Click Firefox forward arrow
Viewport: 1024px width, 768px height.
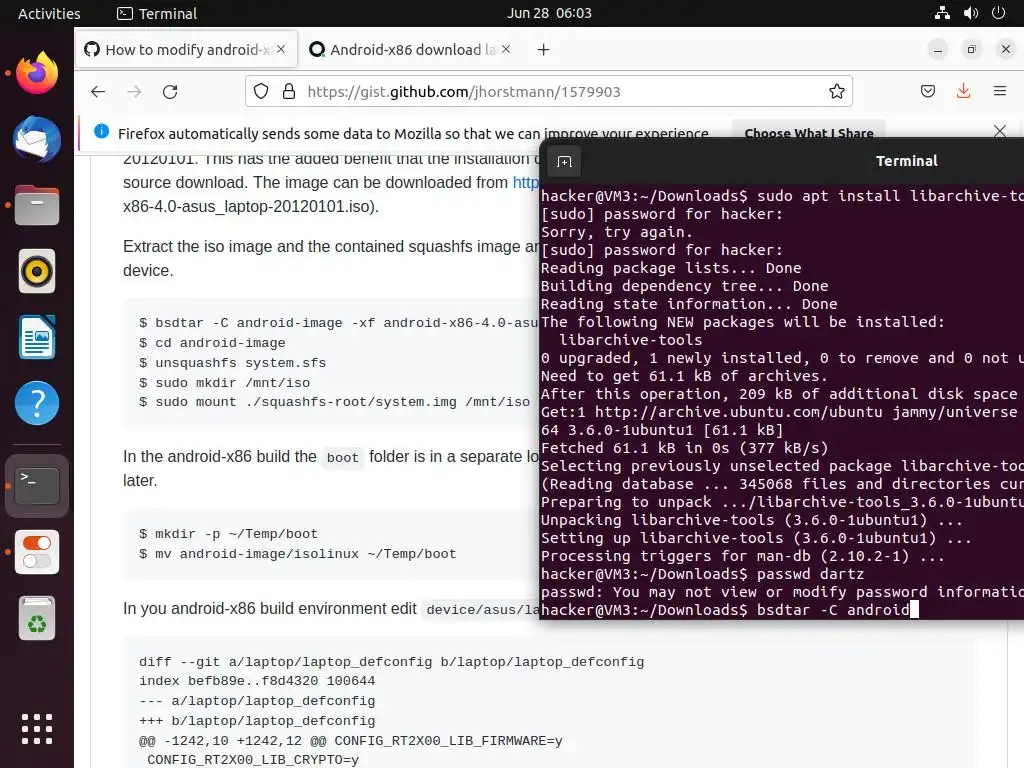[x=134, y=91]
